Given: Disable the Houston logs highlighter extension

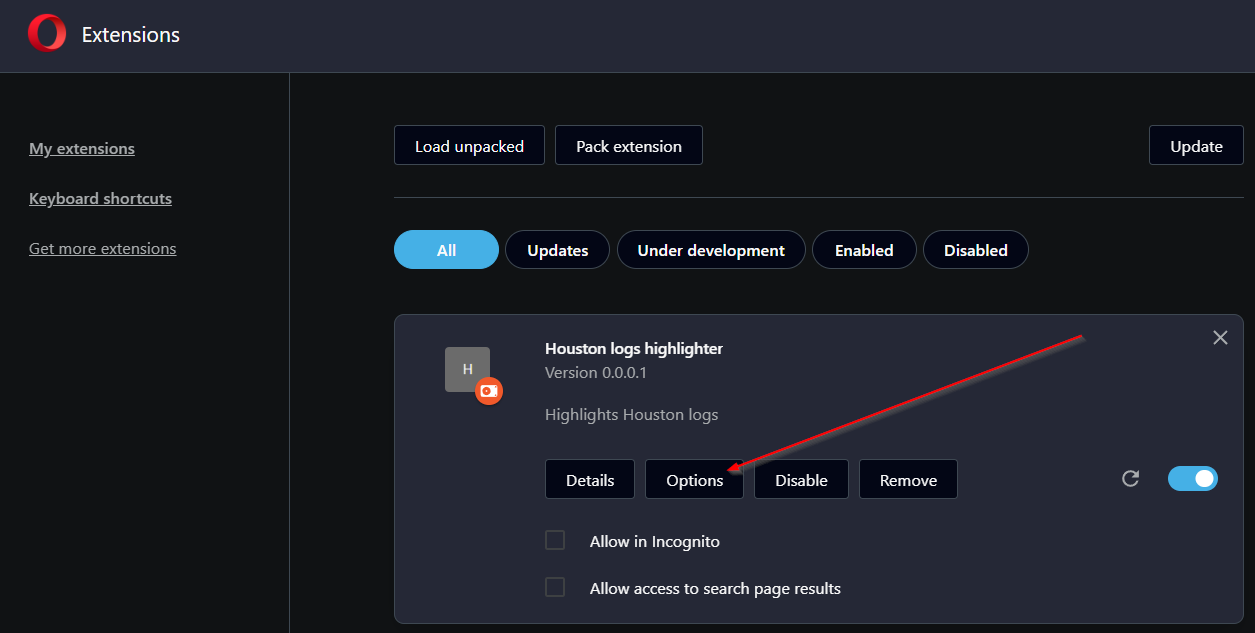Looking at the screenshot, I should tap(801, 480).
